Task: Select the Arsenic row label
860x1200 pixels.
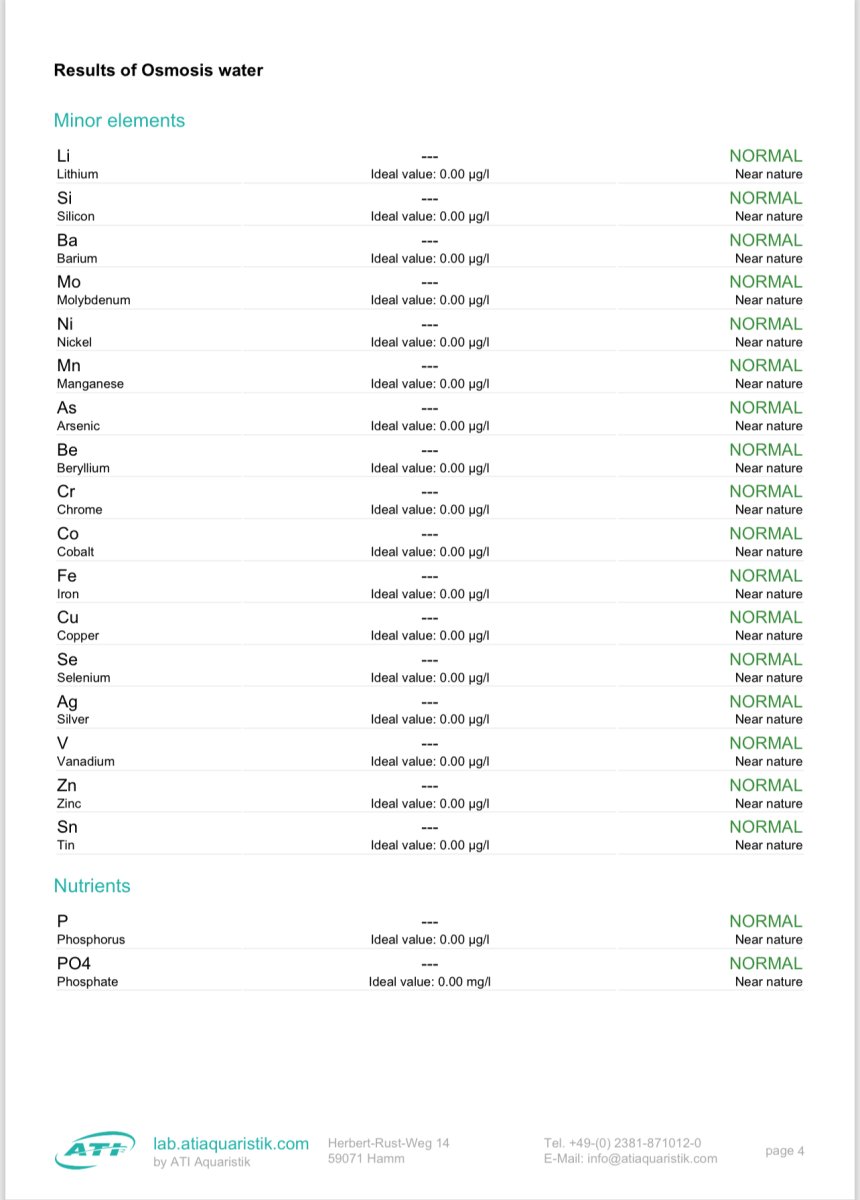Action: (x=78, y=426)
